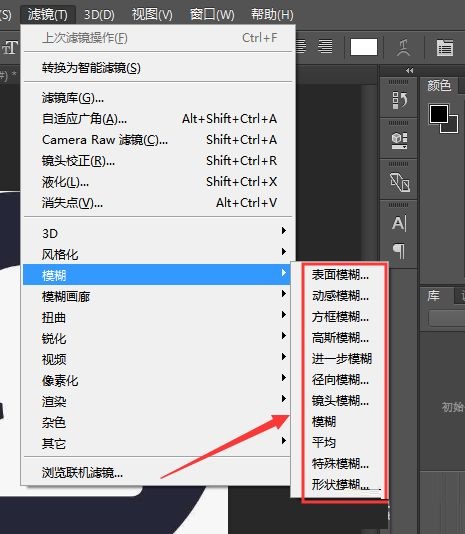Expand the 像素化 submenu
The height and width of the screenshot is (534, 465).
click(x=158, y=380)
